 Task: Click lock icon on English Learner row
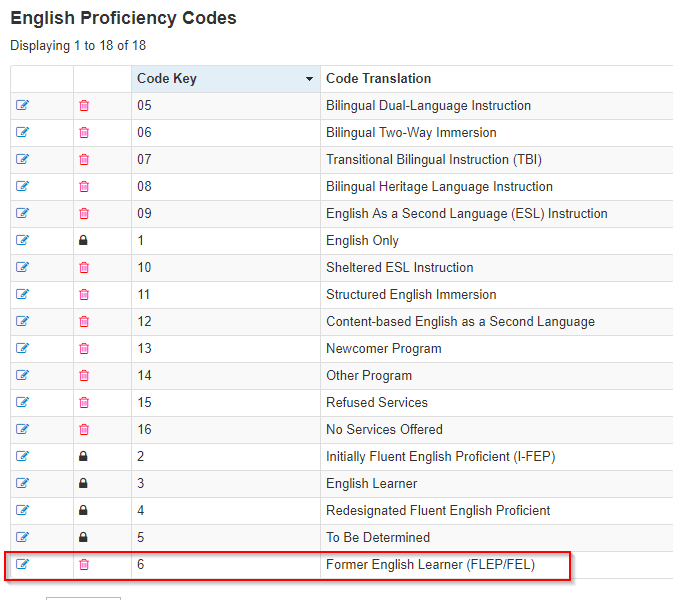(x=84, y=483)
